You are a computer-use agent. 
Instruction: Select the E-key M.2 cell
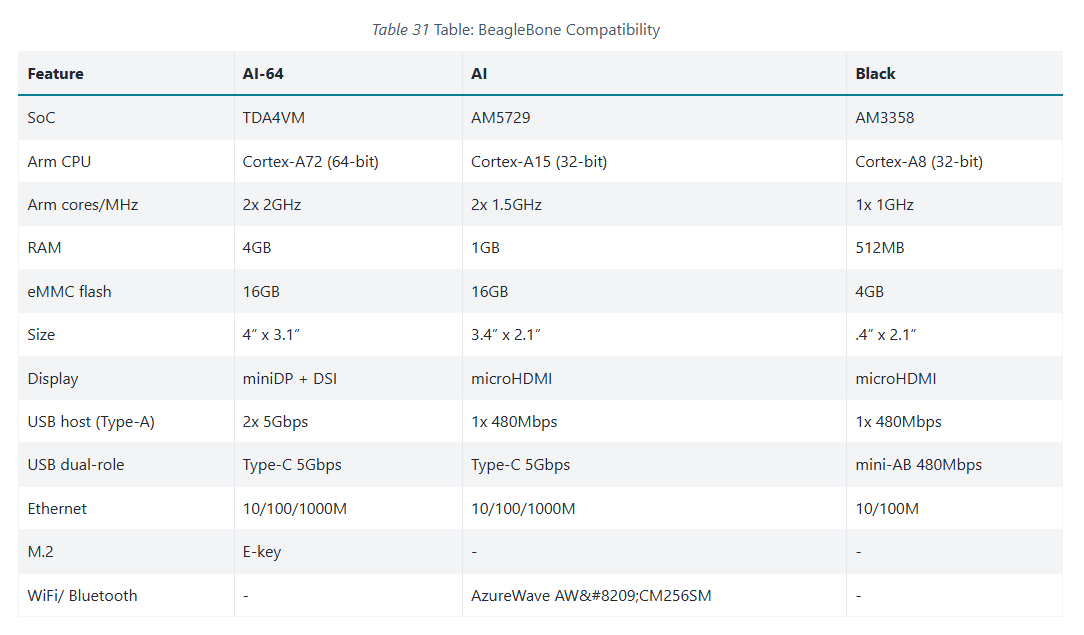[262, 552]
